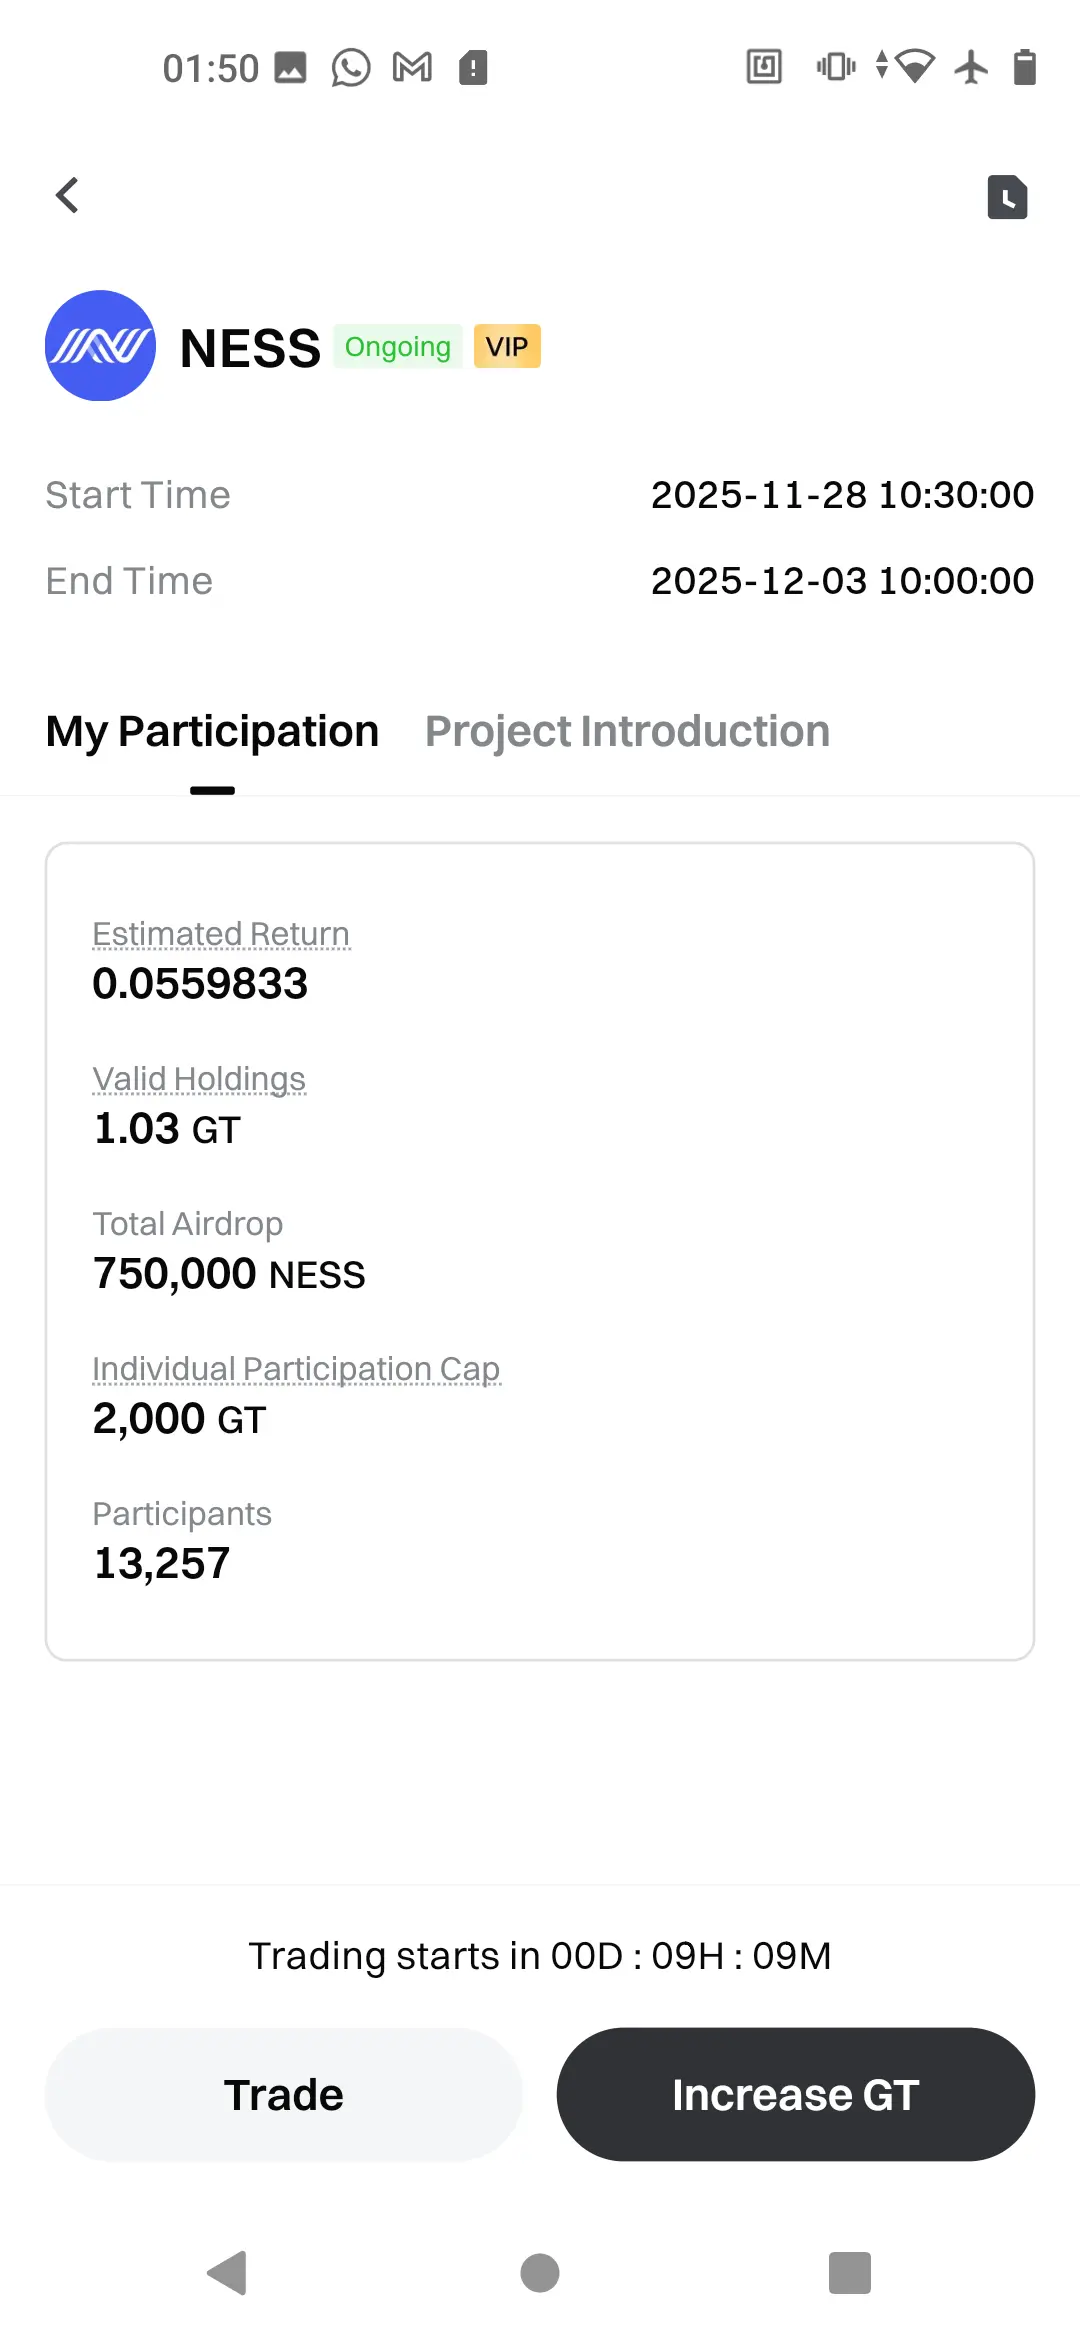
Task: Tap Gmail notification icon in status bar
Action: 412,68
